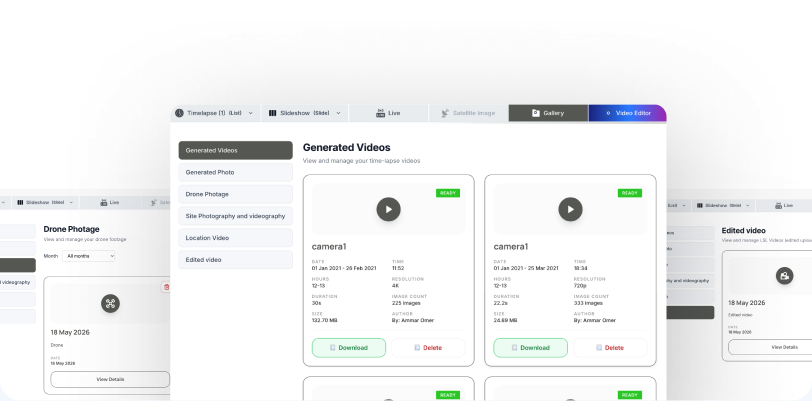Click the Slideshow icon in the Edited video window
The width and height of the screenshot is (812, 401).
pyautogui.click(x=699, y=206)
